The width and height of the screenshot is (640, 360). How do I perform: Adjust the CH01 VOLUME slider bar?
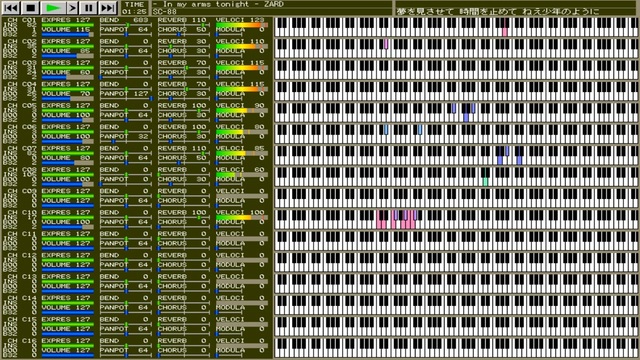tap(68, 35)
